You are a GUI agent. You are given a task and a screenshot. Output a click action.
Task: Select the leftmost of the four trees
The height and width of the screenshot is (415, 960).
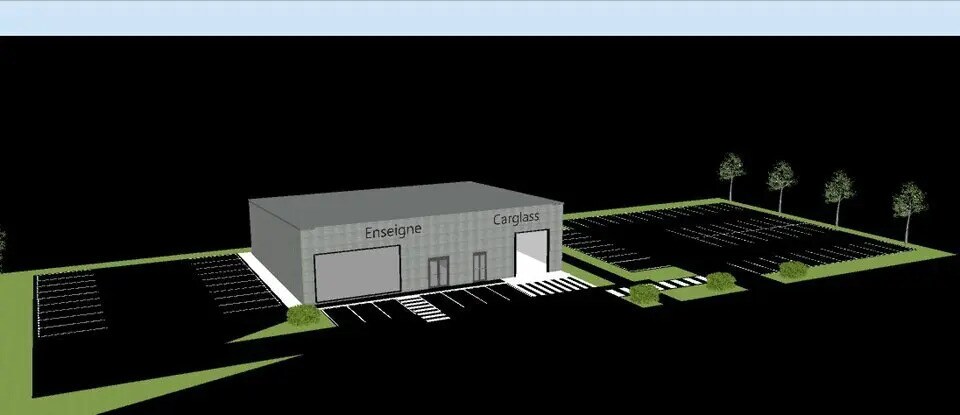click(732, 172)
